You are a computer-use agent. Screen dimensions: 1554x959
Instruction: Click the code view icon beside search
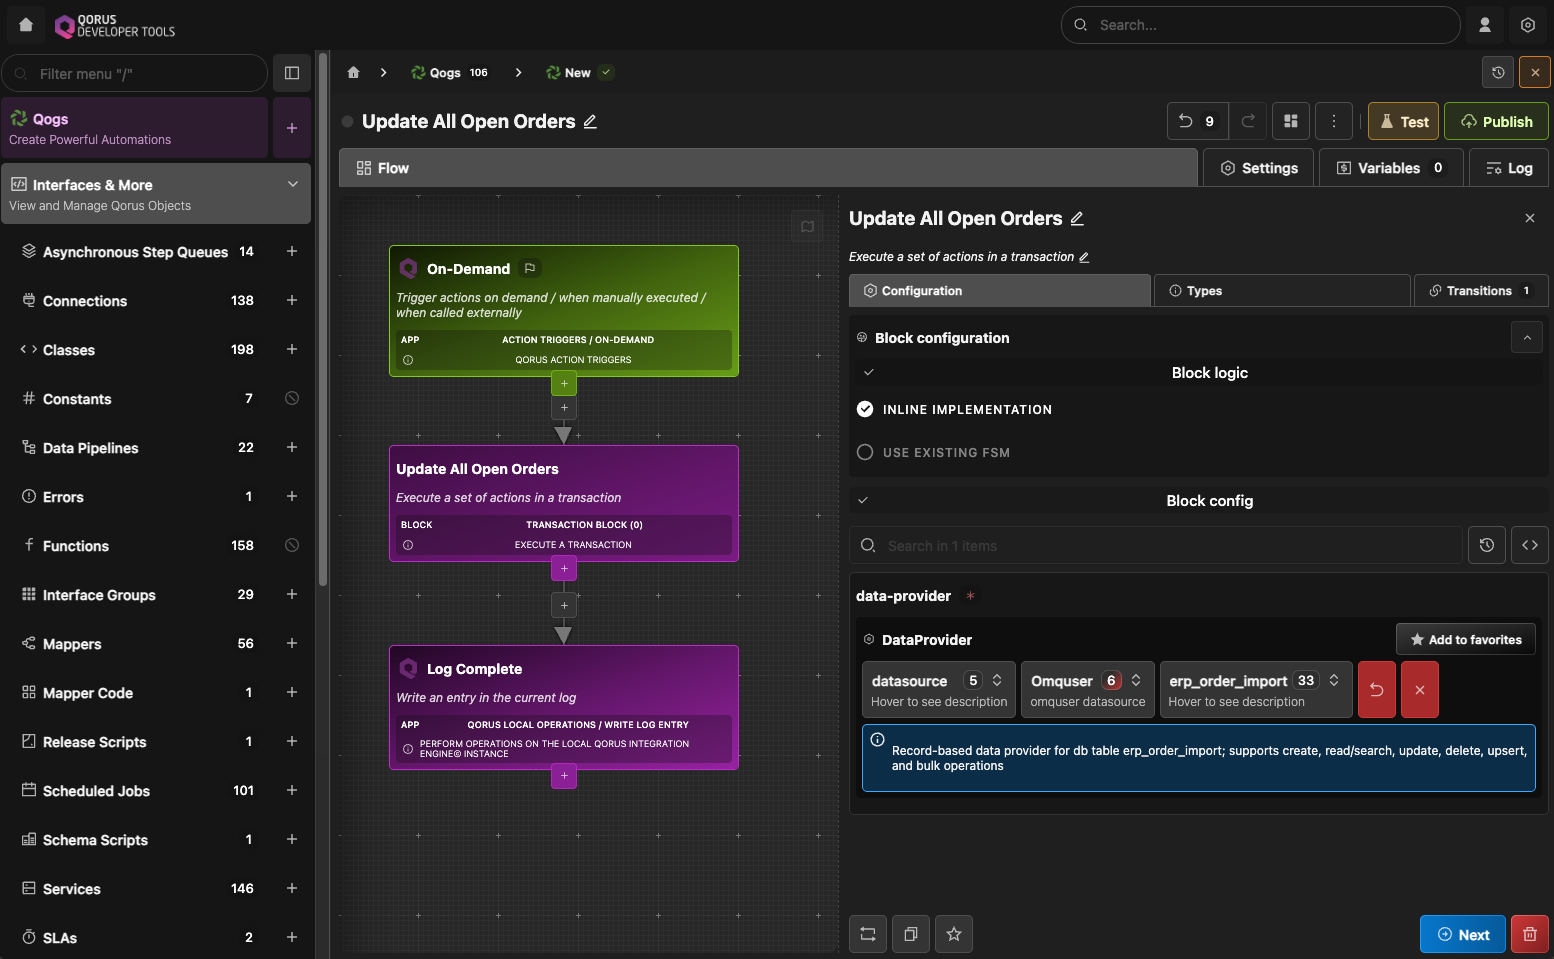[1529, 545]
